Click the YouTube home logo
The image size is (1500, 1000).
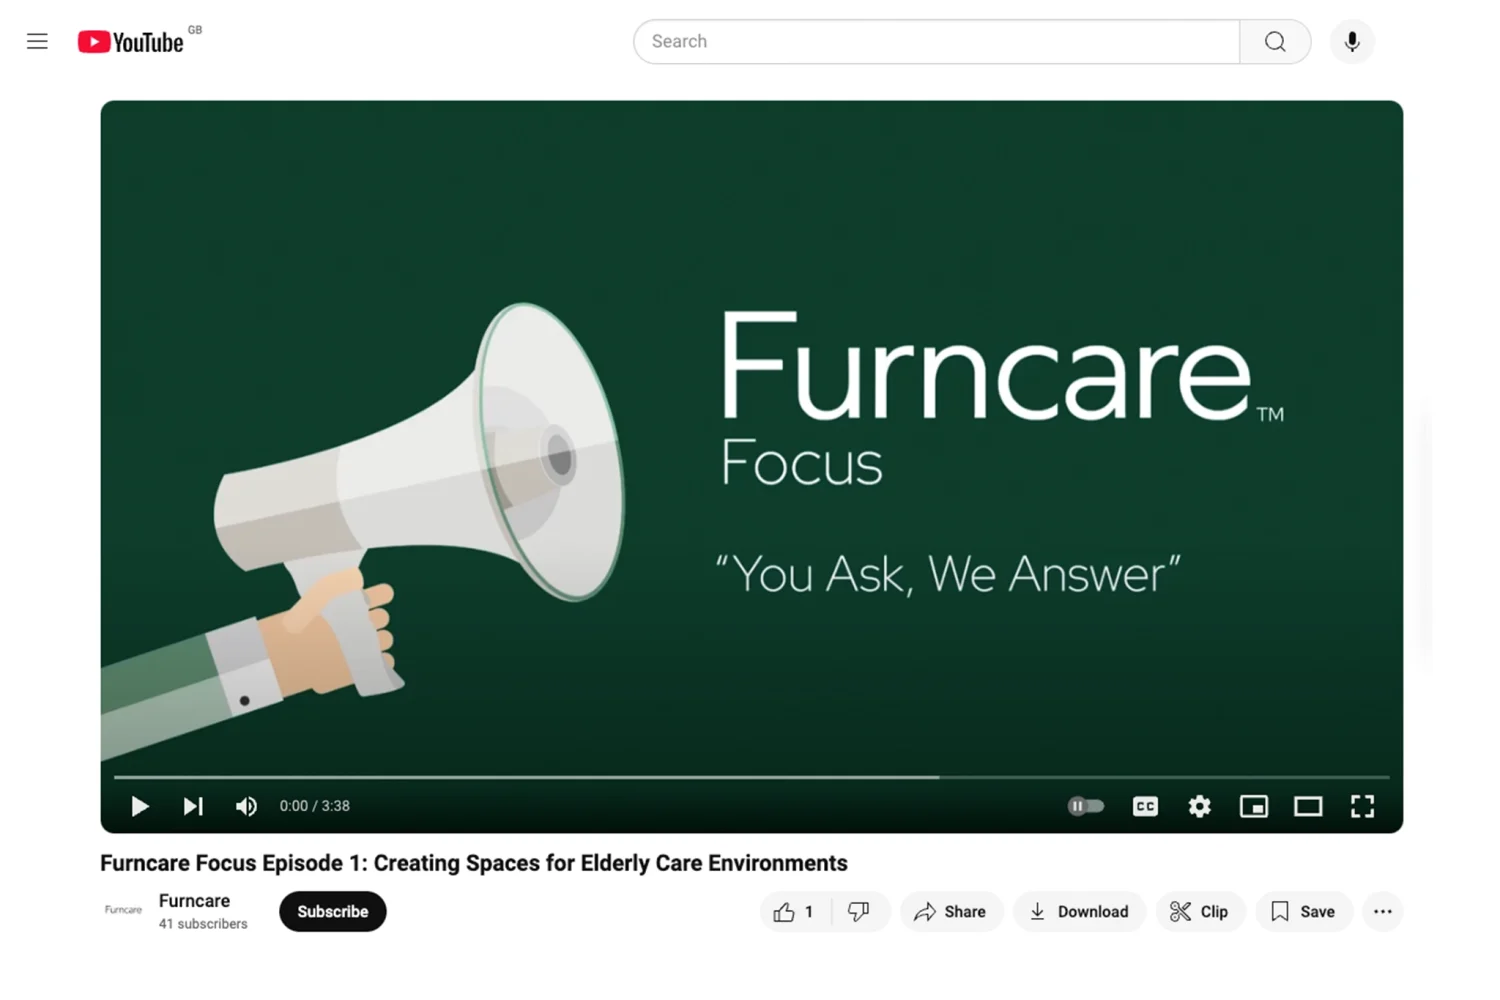click(x=131, y=42)
